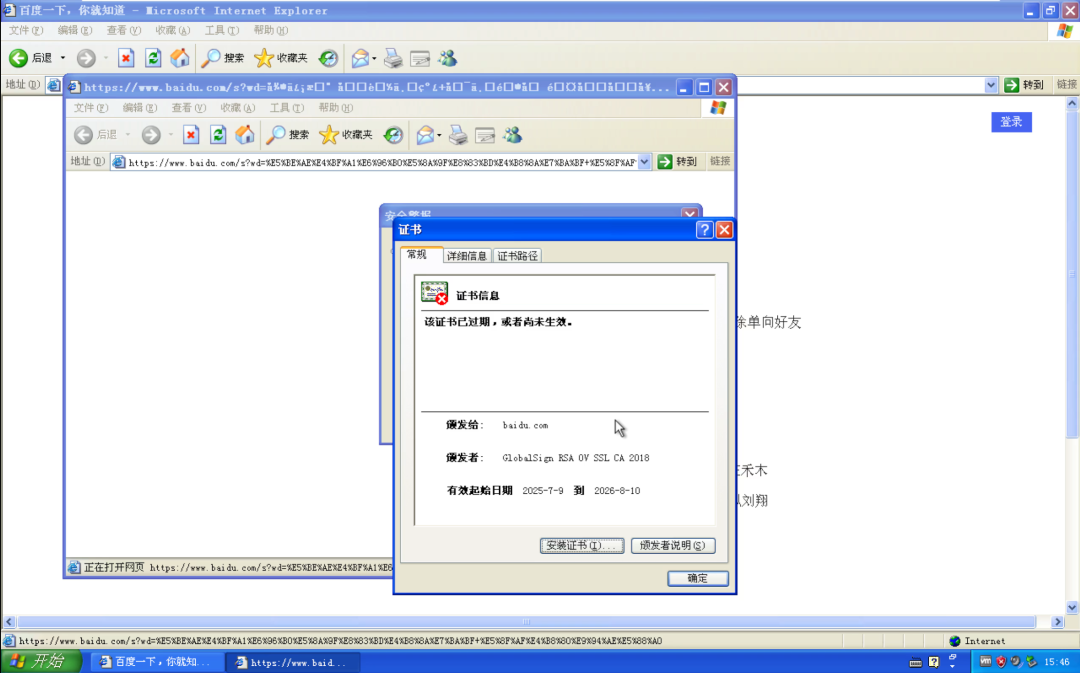The image size is (1080, 673).
Task: Click taskbar clock showing 15:46
Action: [x=1056, y=662]
